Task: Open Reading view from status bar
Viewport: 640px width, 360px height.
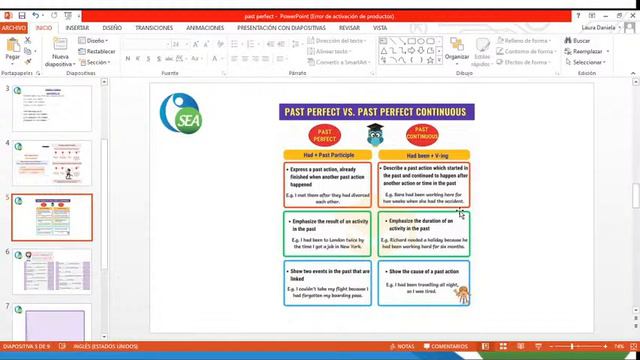Action: point(521,346)
